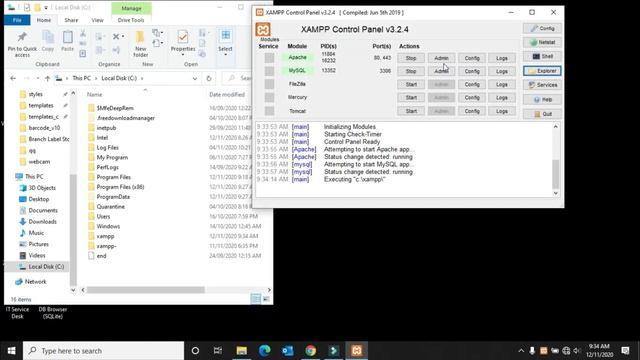The height and width of the screenshot is (360, 640).
Task: Expand the Properties dropdown arrow
Action: [x=182, y=55]
